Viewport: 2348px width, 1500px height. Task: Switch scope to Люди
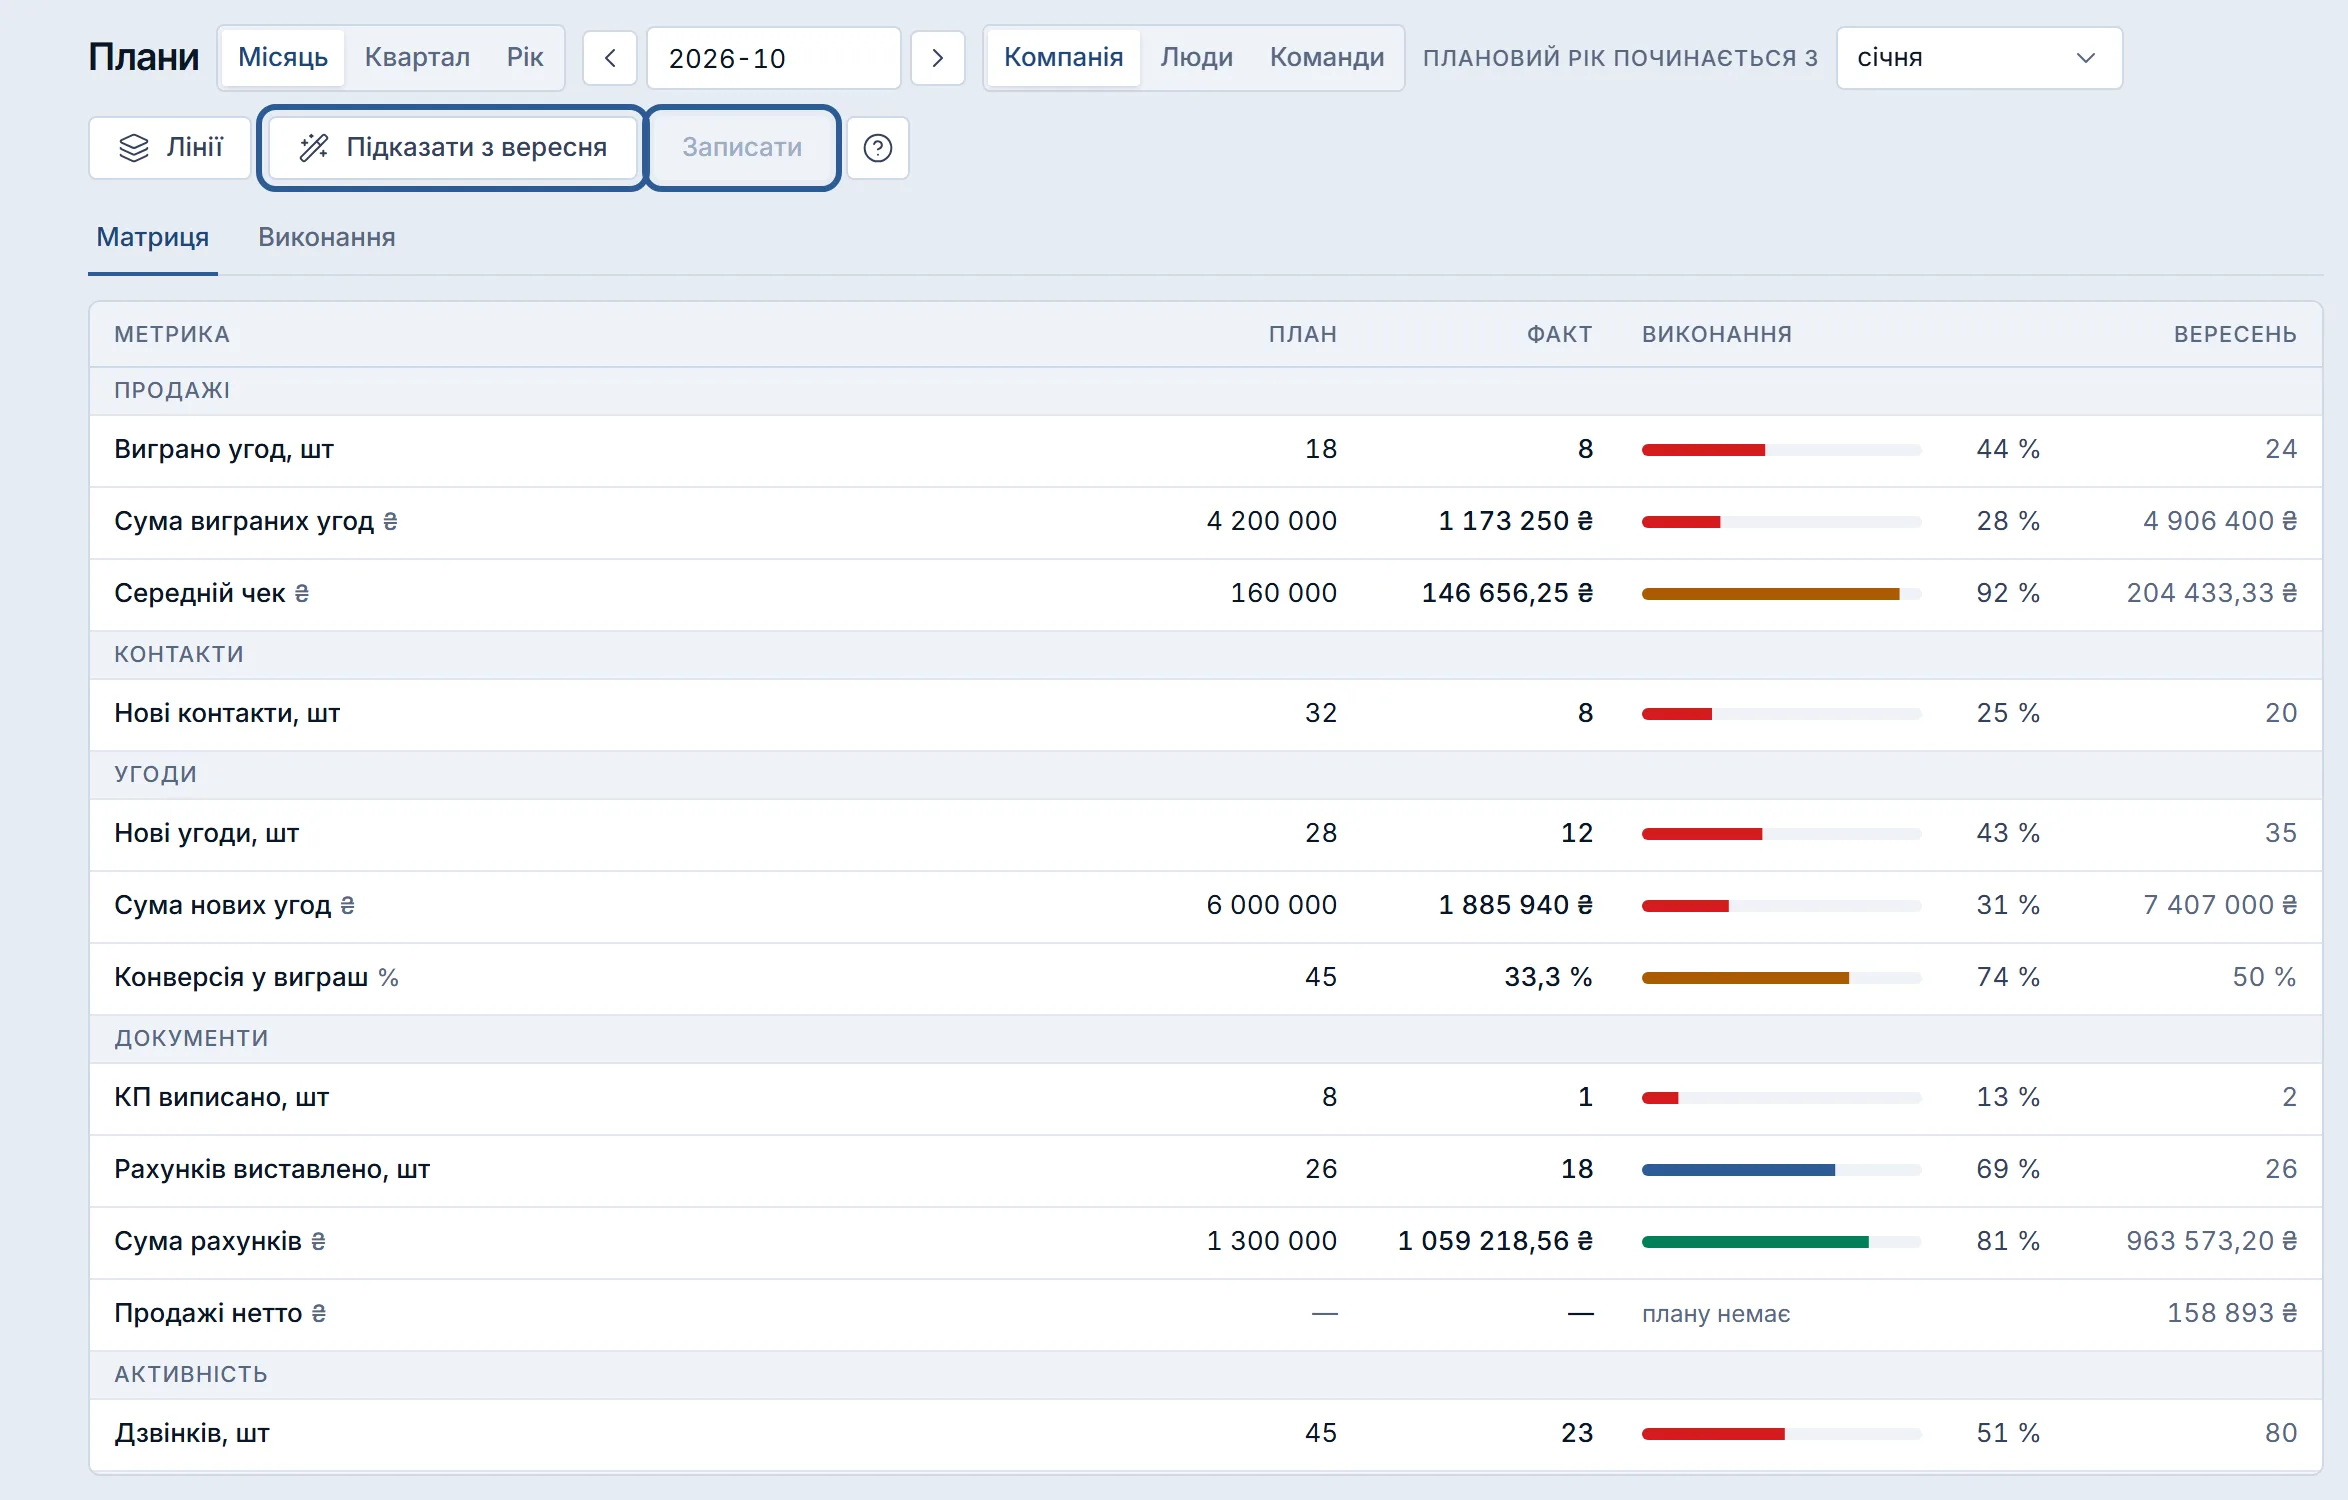(1196, 57)
